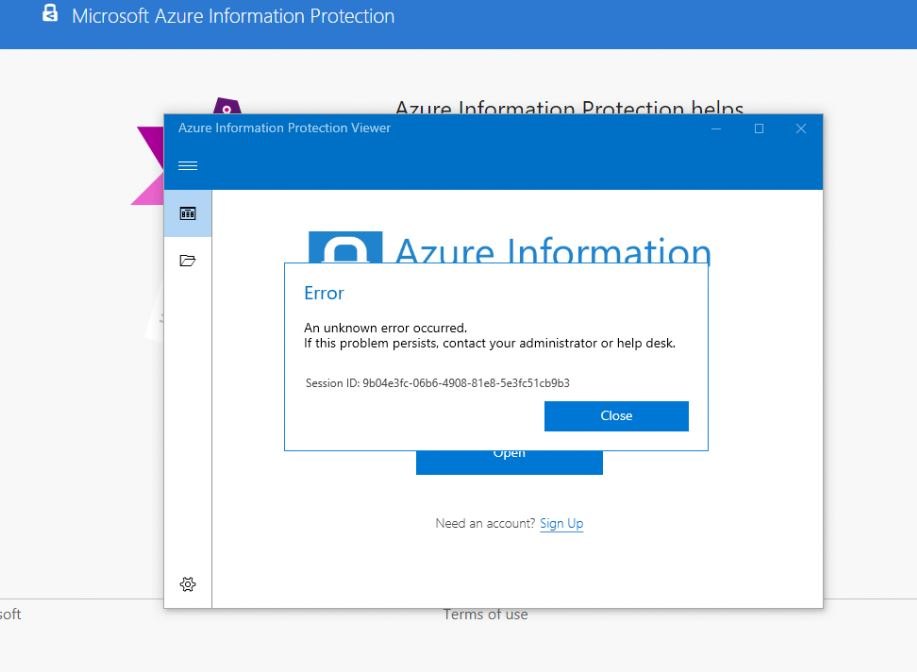Open the hamburger menu in Viewer window

[188, 166]
